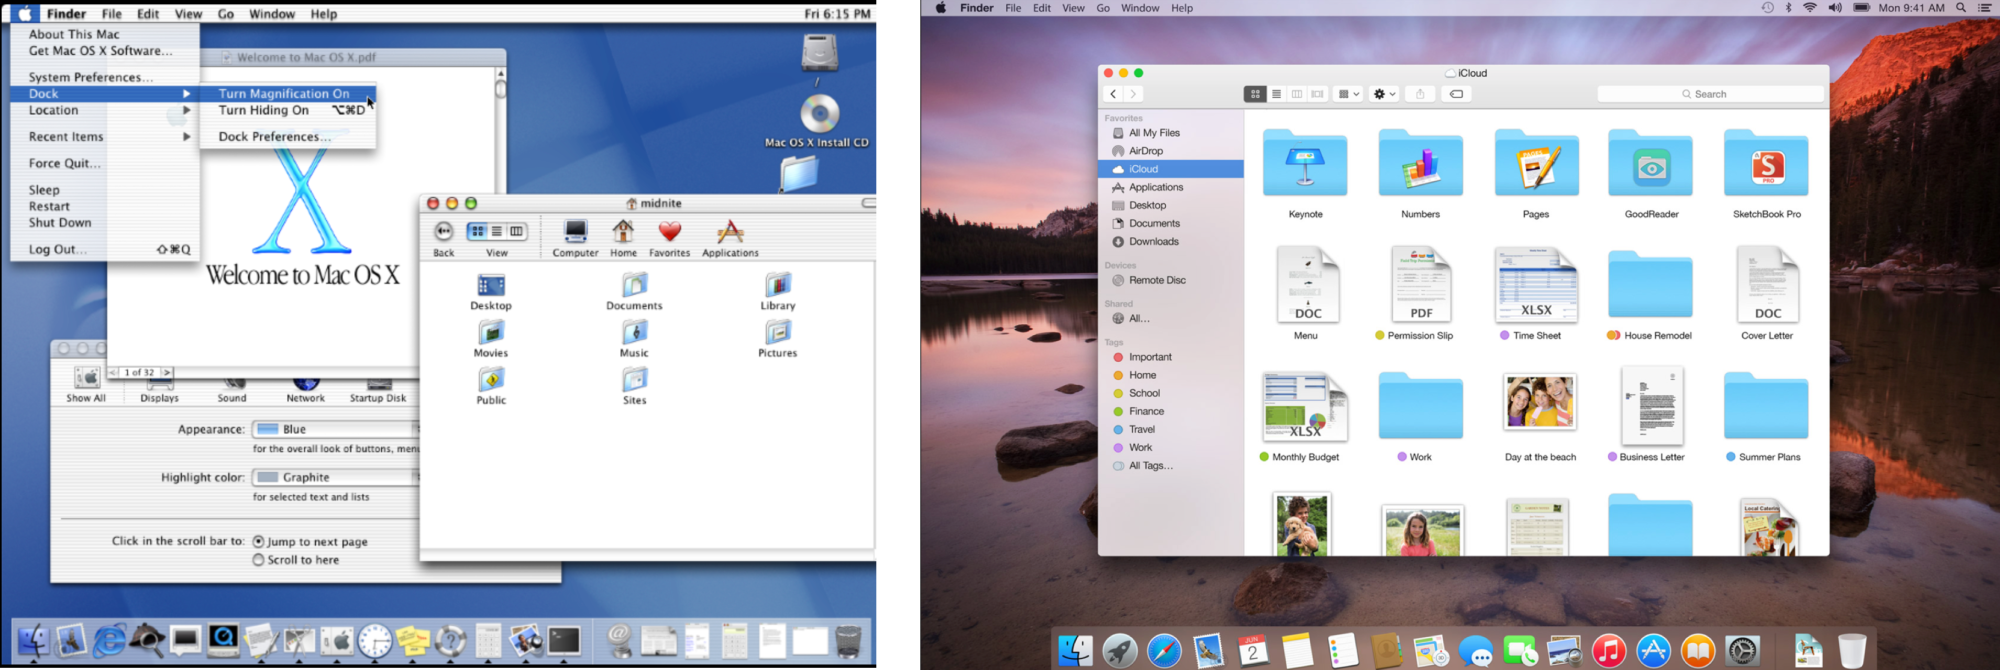Select AirDrop in the iCloud sidebar
Image resolution: width=2000 pixels, height=670 pixels.
[x=1171, y=151]
